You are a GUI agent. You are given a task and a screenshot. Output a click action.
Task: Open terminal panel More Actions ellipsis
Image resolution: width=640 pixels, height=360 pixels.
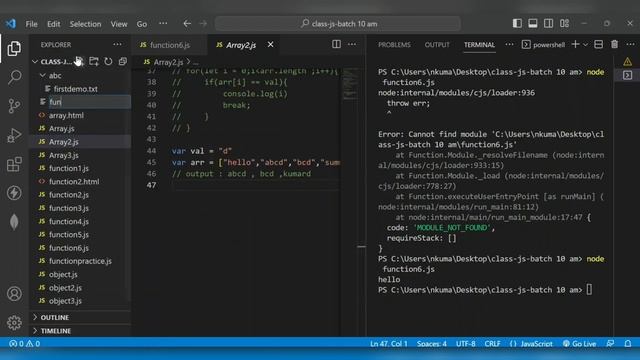[631, 44]
